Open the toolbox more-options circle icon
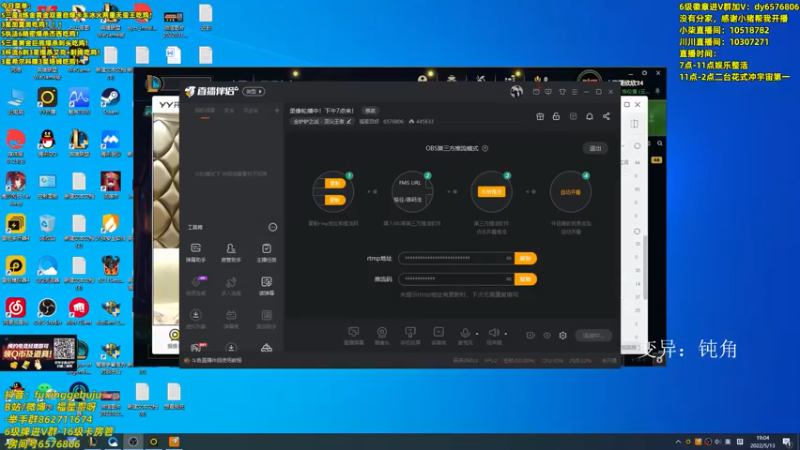 click(x=273, y=227)
